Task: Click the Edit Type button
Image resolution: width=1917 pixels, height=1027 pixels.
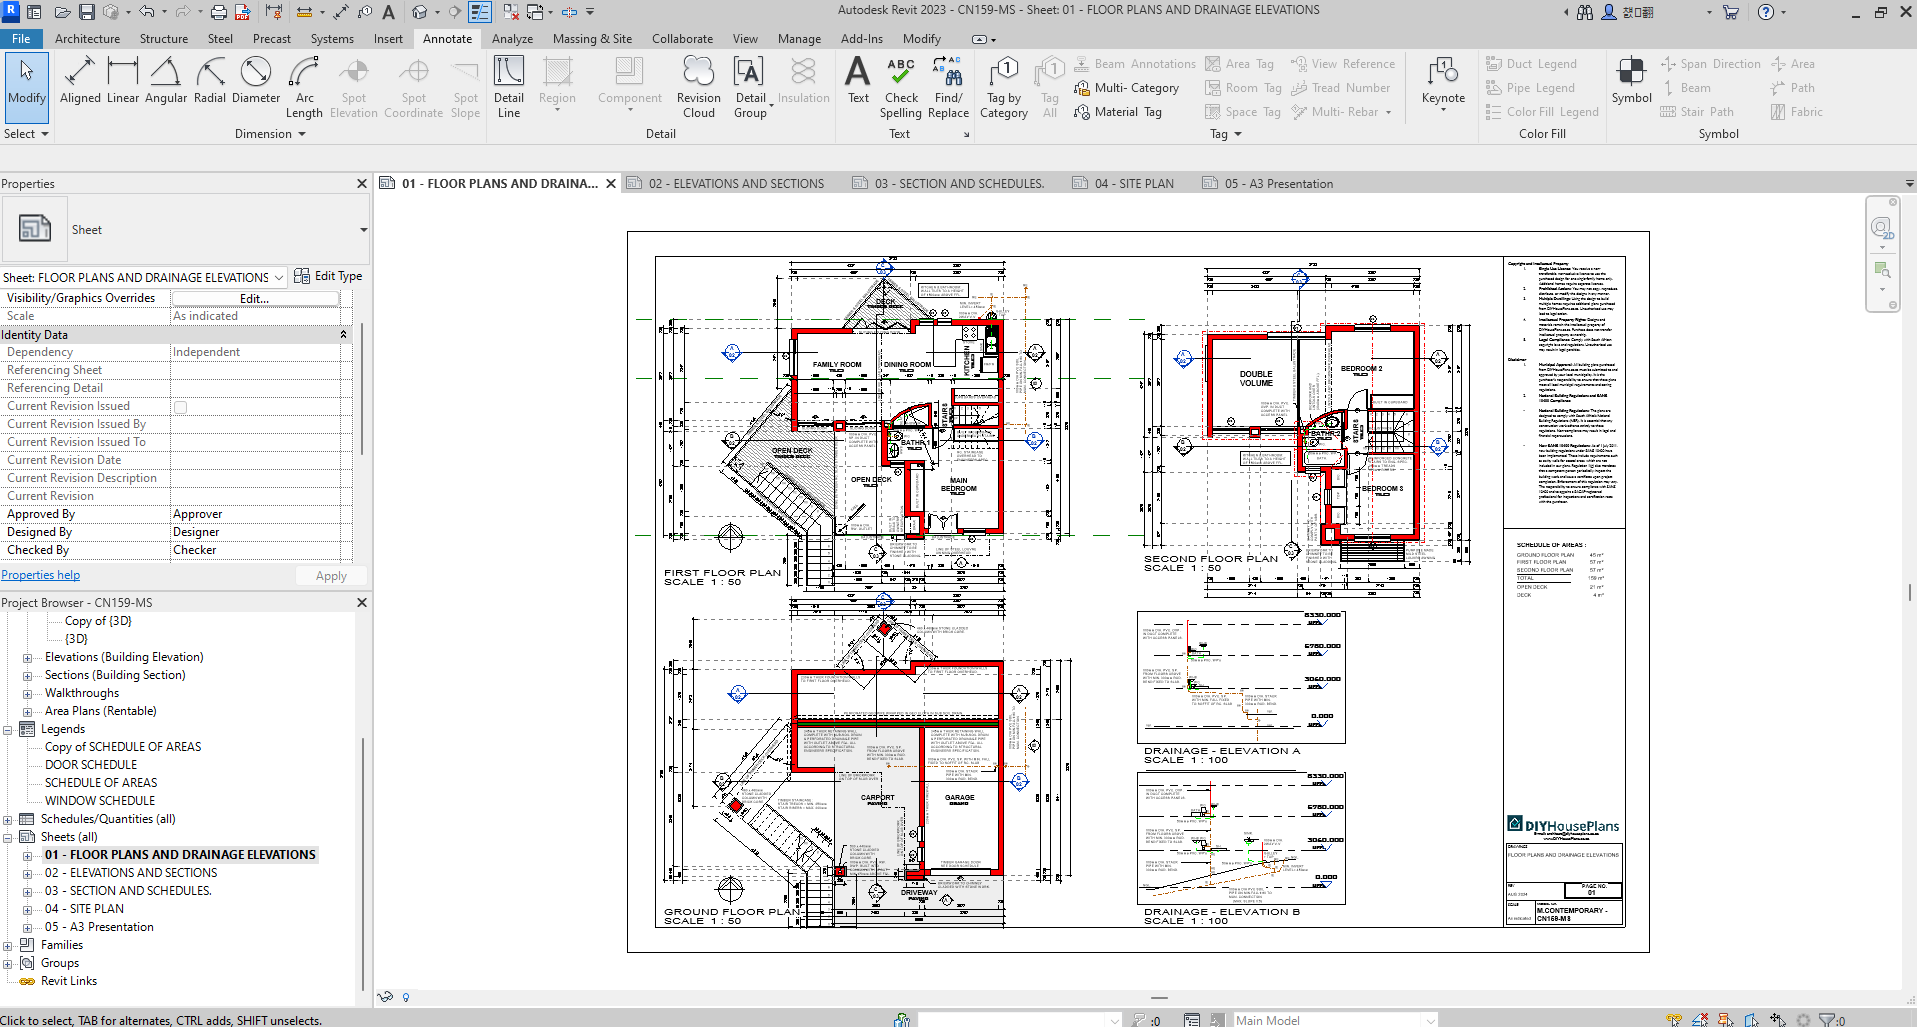Action: click(329, 277)
